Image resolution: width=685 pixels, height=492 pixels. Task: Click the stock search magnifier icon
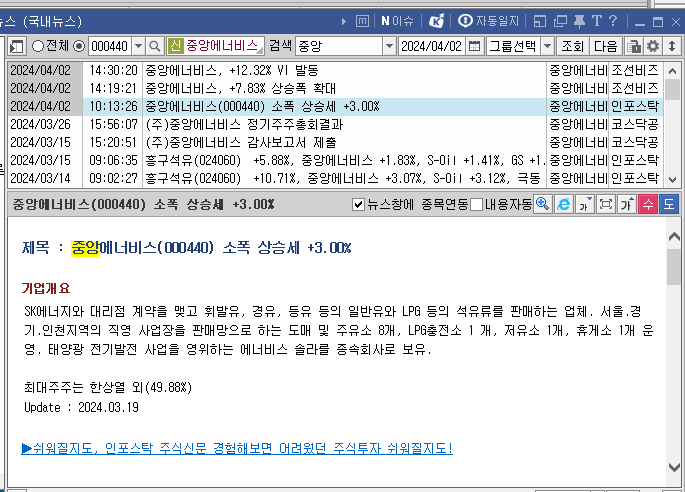click(154, 46)
